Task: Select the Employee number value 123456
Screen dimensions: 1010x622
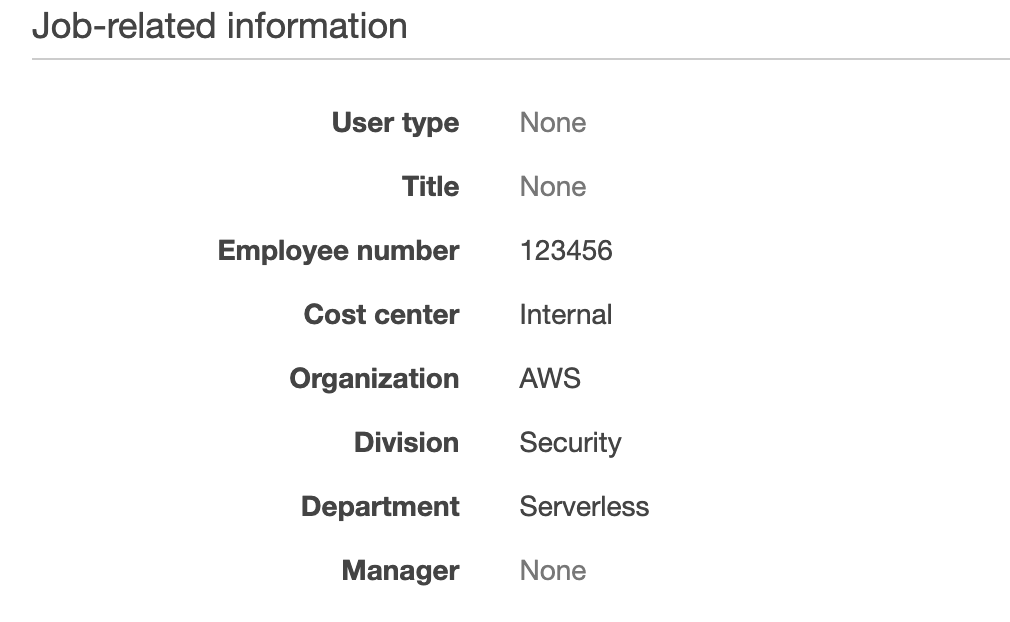Action: click(x=565, y=250)
